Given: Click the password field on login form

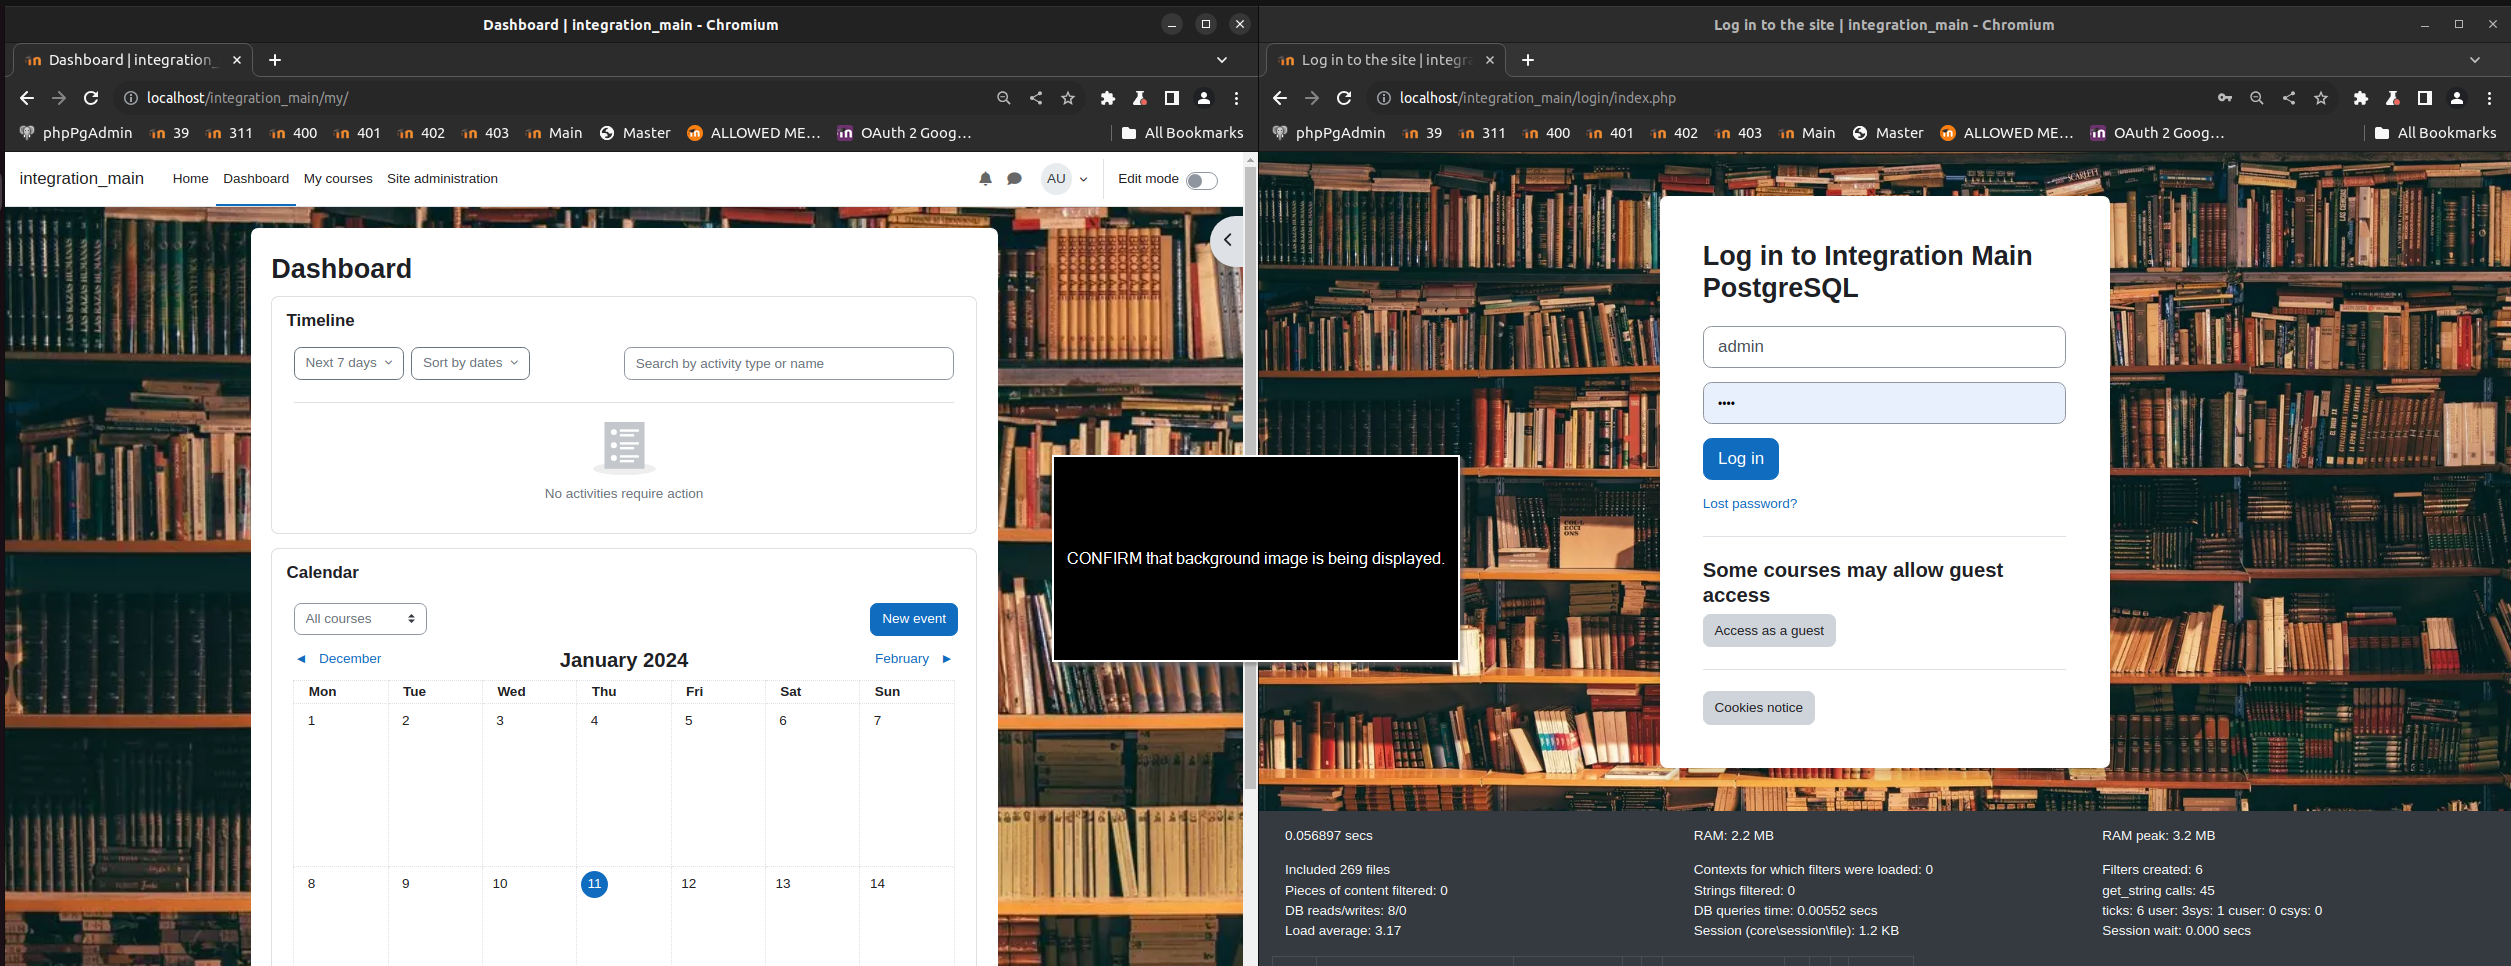Looking at the screenshot, I should pos(1884,403).
